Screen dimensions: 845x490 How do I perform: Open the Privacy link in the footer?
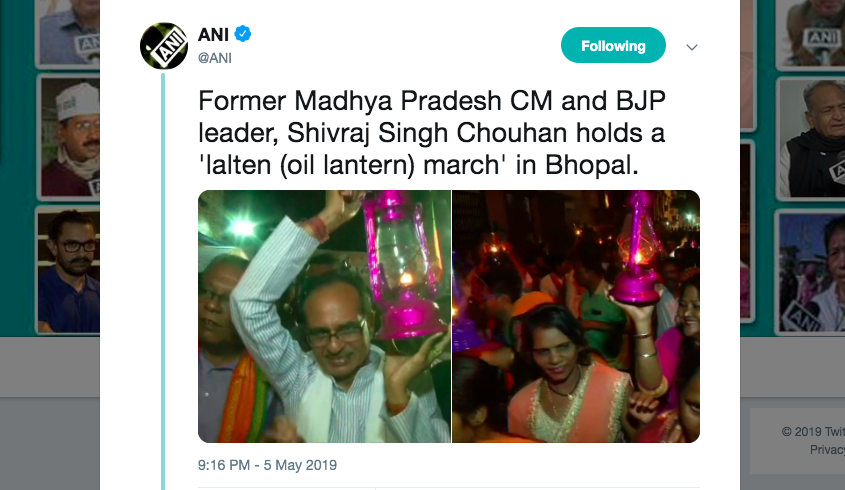(x=827, y=450)
